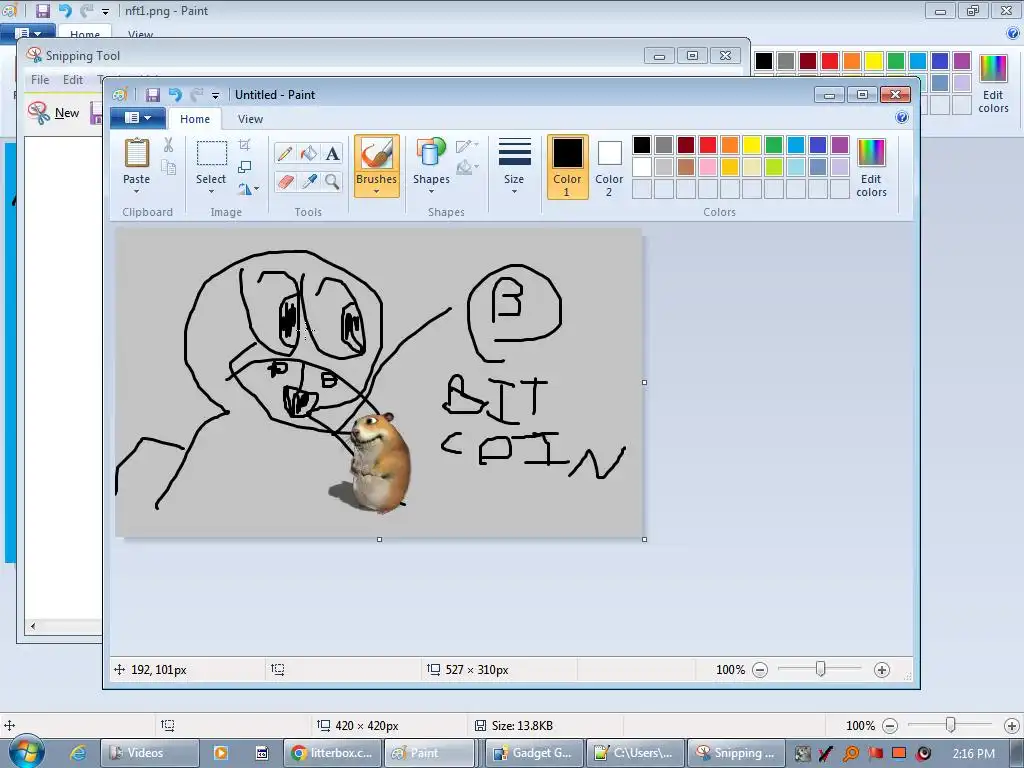This screenshot has width=1024, height=768.
Task: Click the Resize icon in Image group
Action: coord(244,167)
